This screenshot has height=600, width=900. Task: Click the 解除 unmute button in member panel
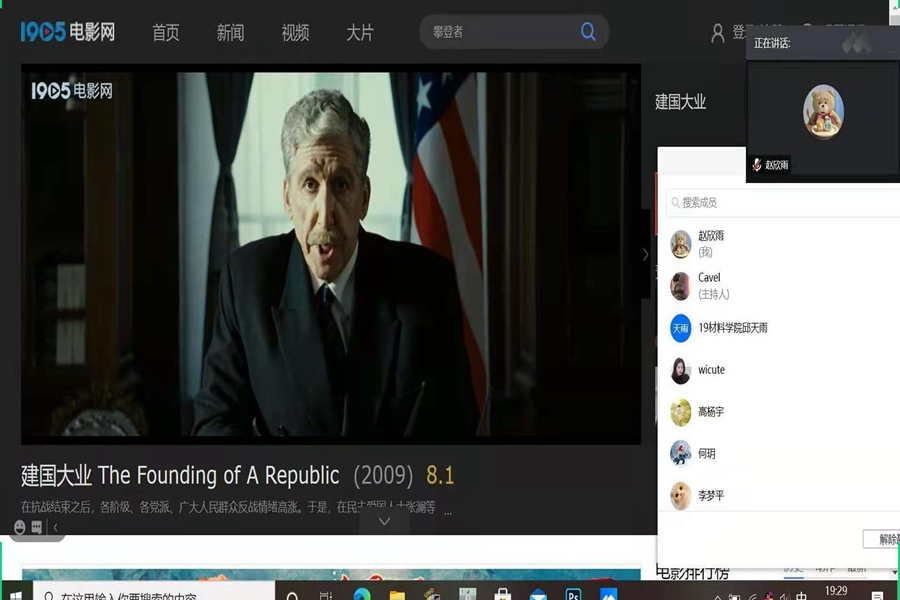click(882, 539)
